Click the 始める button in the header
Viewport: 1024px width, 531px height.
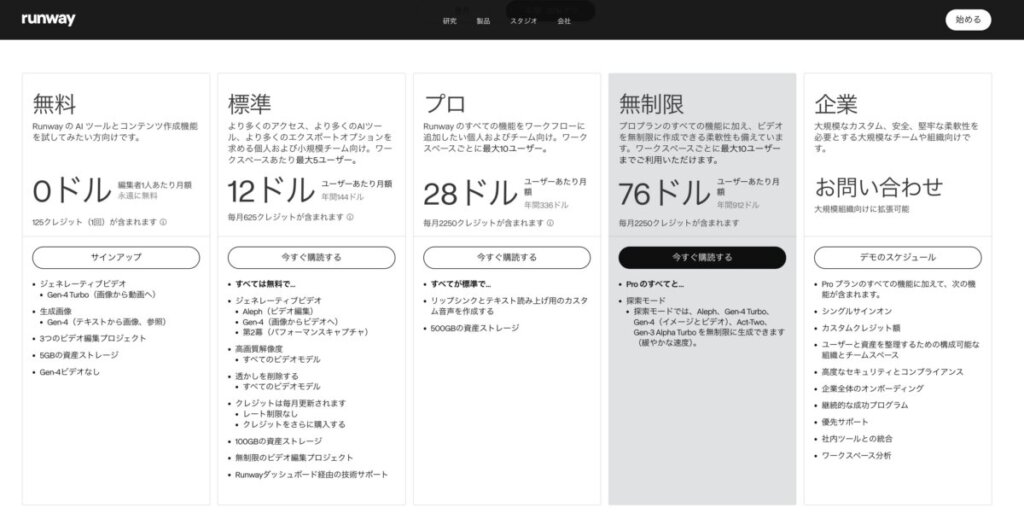click(968, 20)
